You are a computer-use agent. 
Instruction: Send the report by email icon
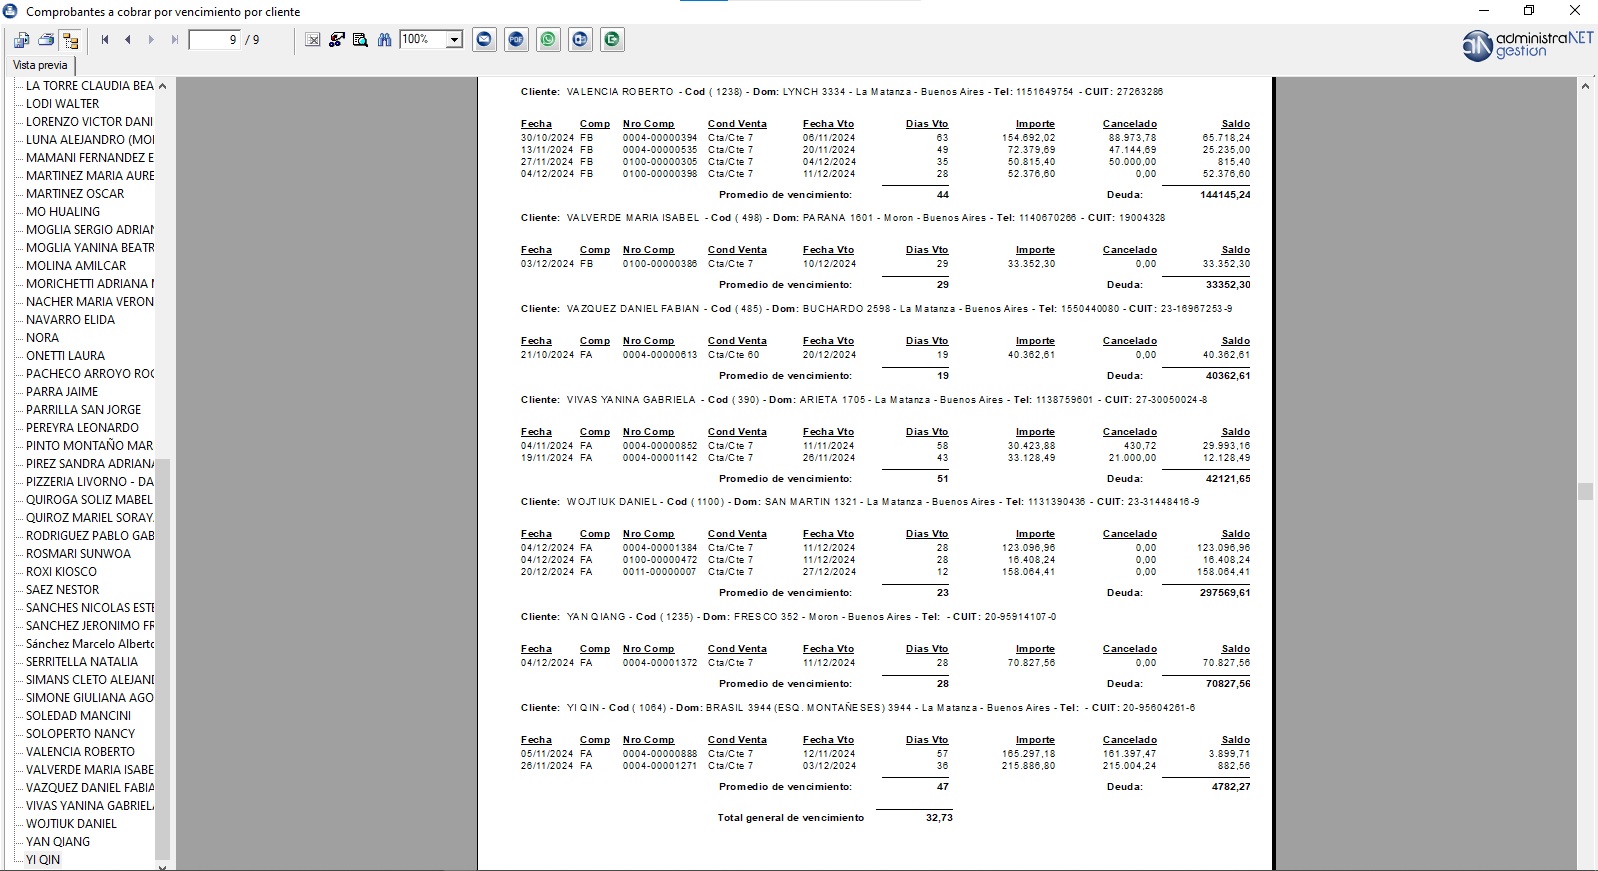(485, 40)
